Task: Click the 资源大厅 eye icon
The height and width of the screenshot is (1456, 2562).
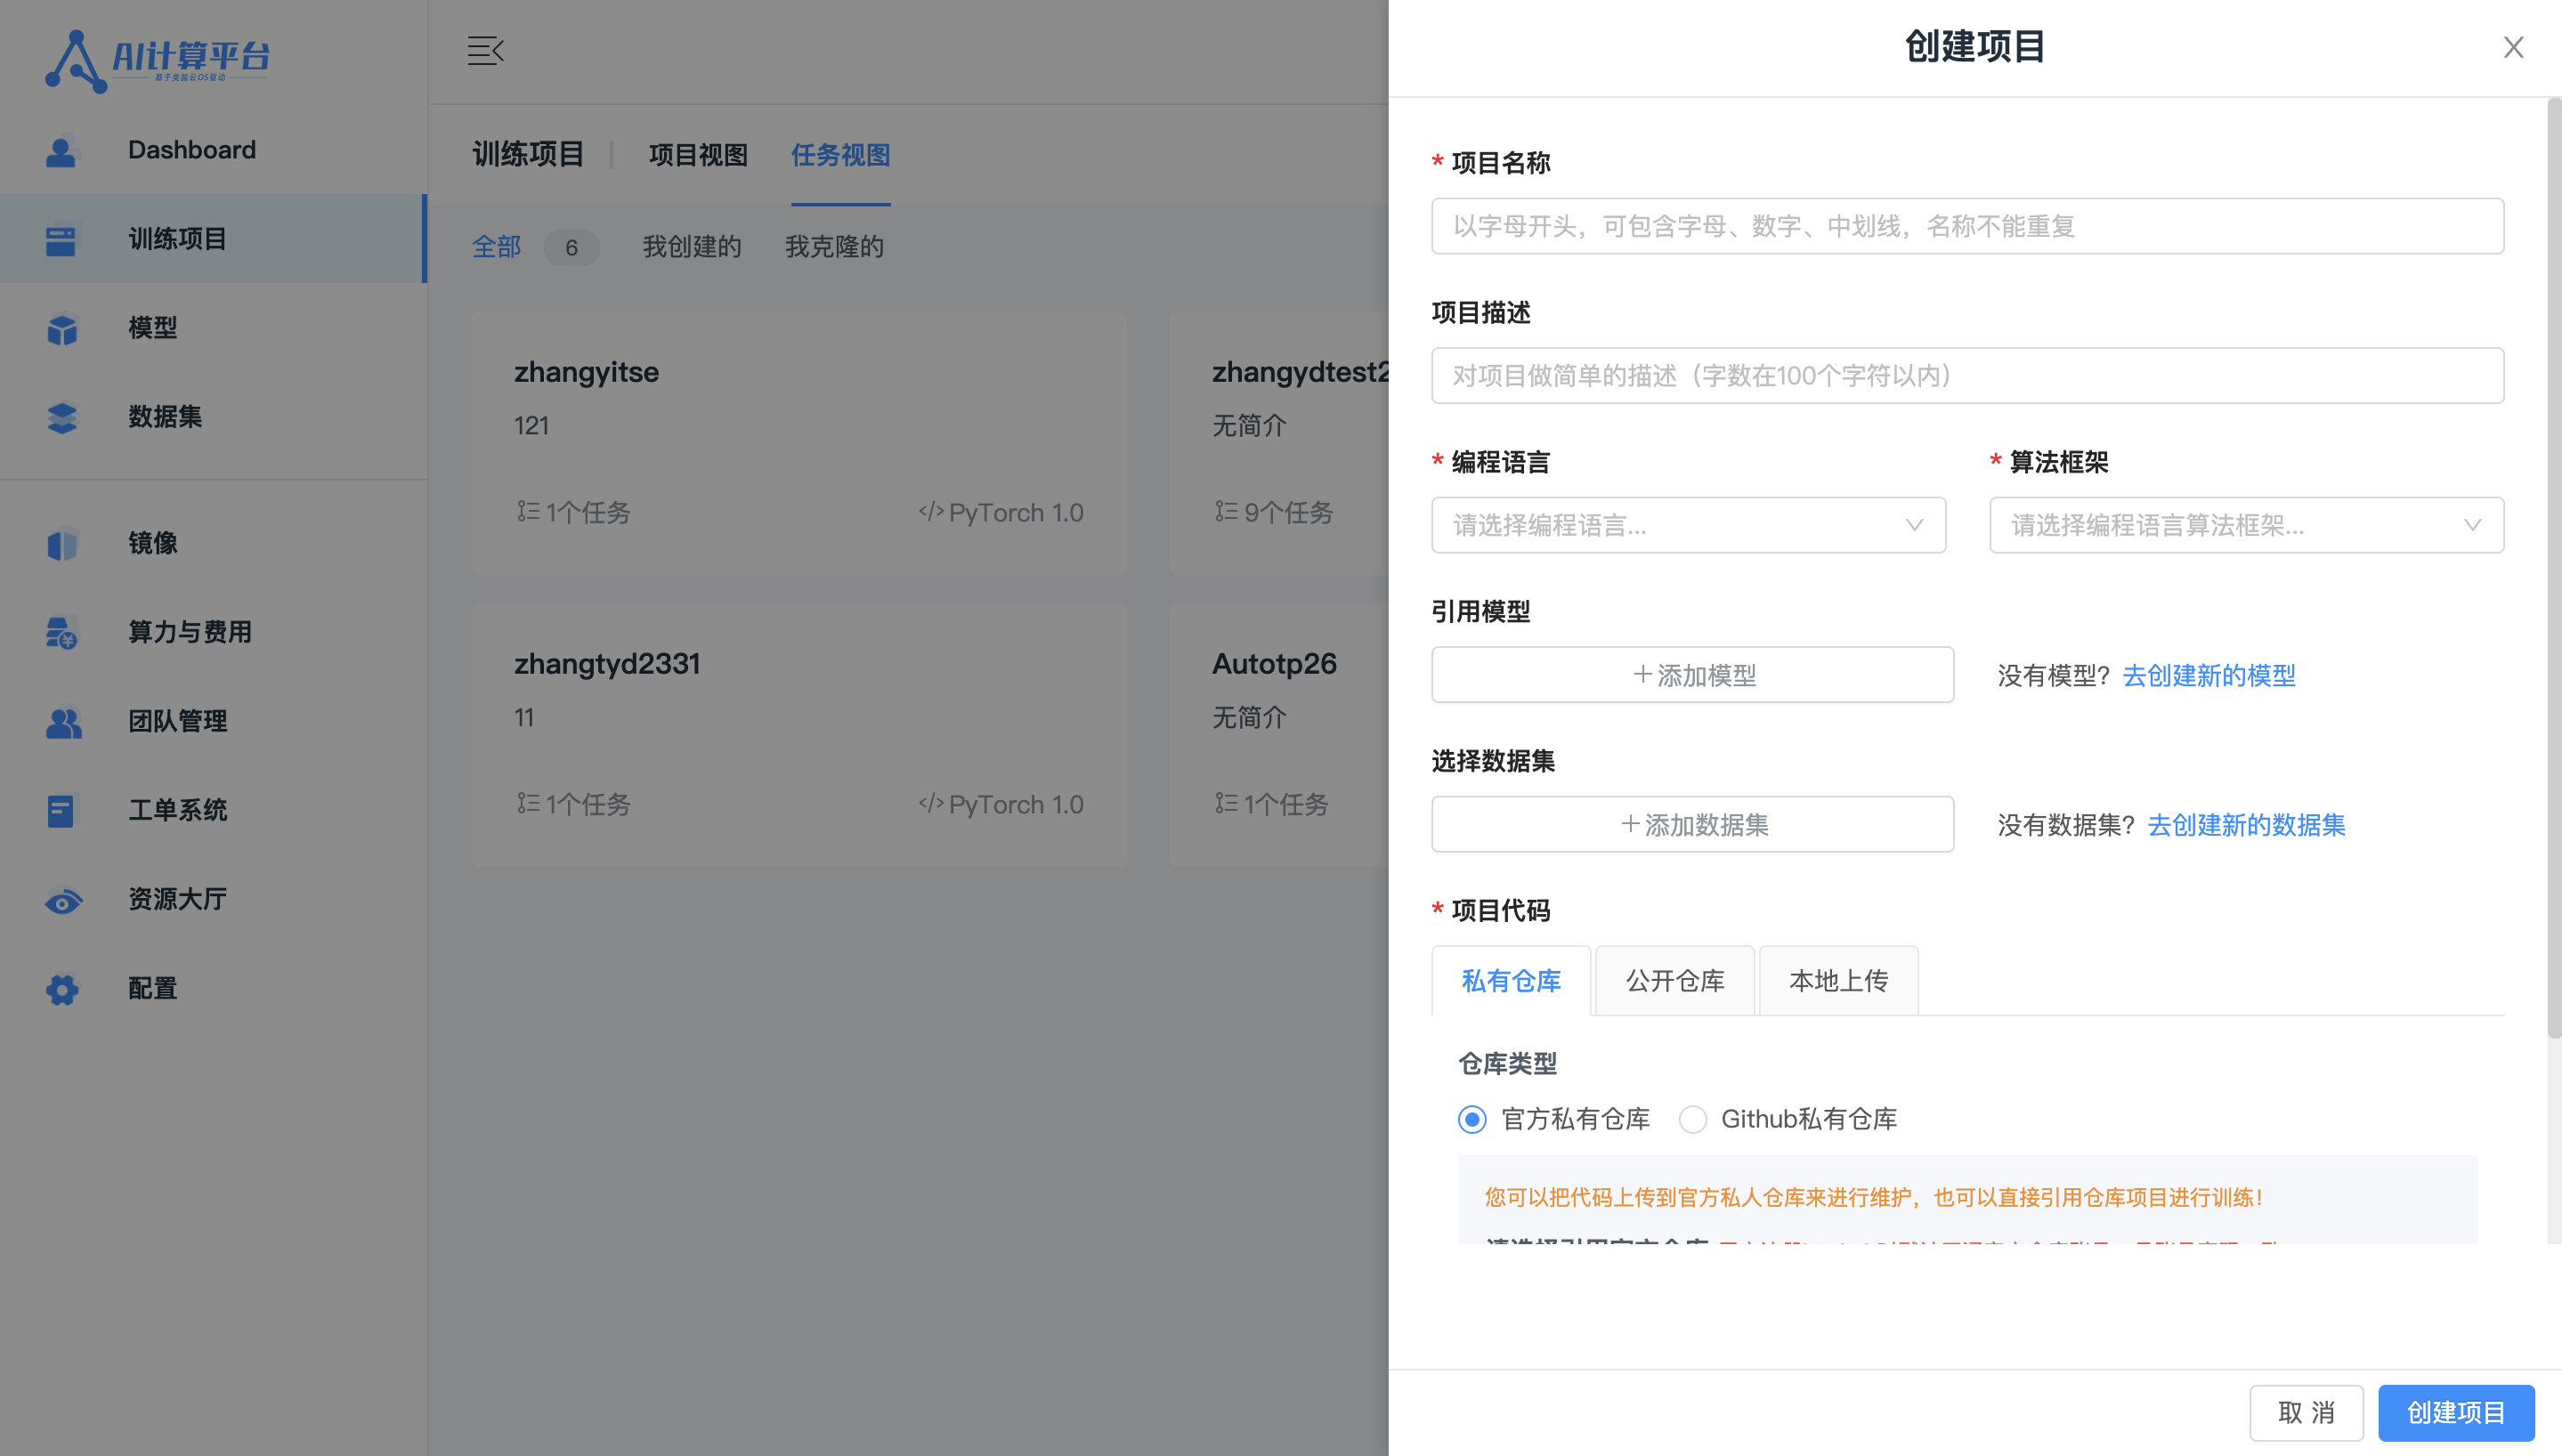Action: point(63,901)
